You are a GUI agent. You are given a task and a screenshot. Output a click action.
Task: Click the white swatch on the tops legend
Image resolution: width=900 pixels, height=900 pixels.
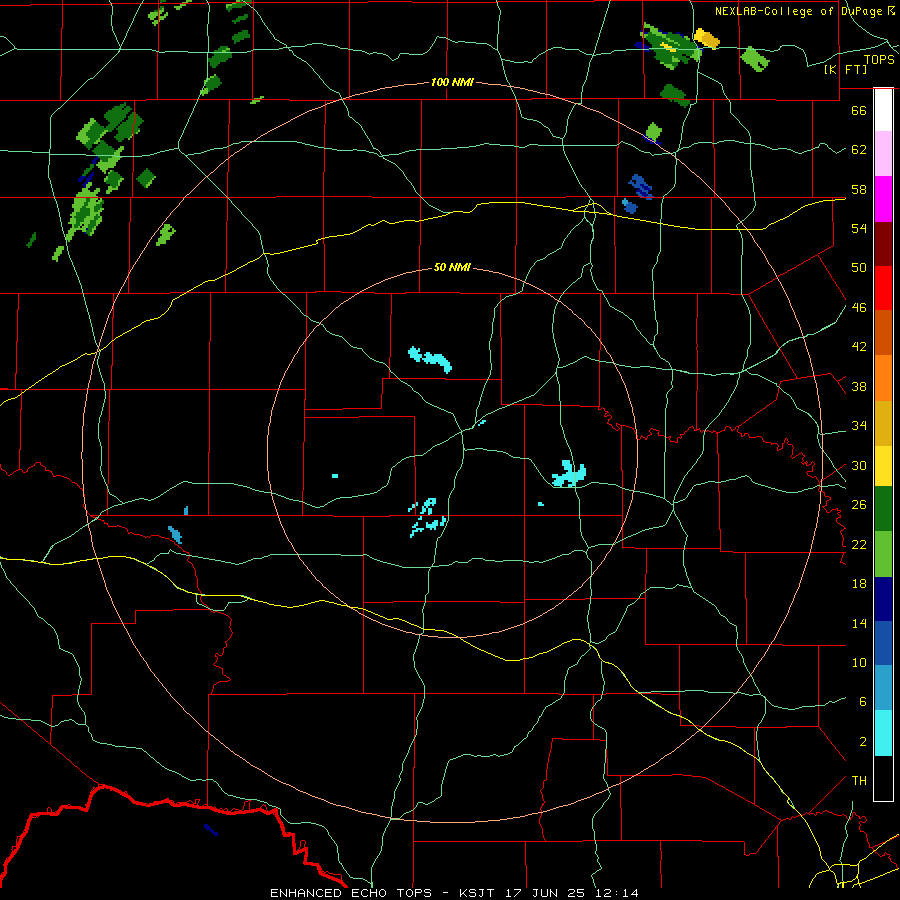(x=883, y=110)
